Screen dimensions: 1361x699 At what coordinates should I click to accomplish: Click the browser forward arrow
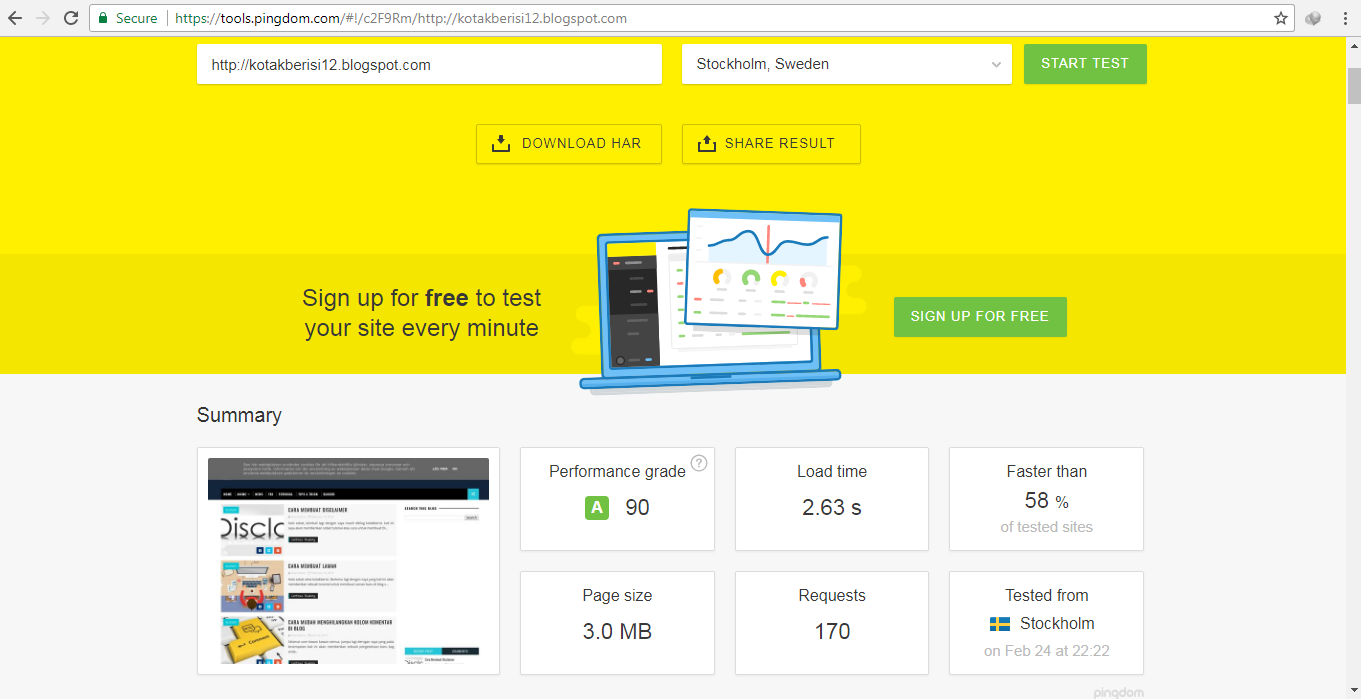(43, 18)
